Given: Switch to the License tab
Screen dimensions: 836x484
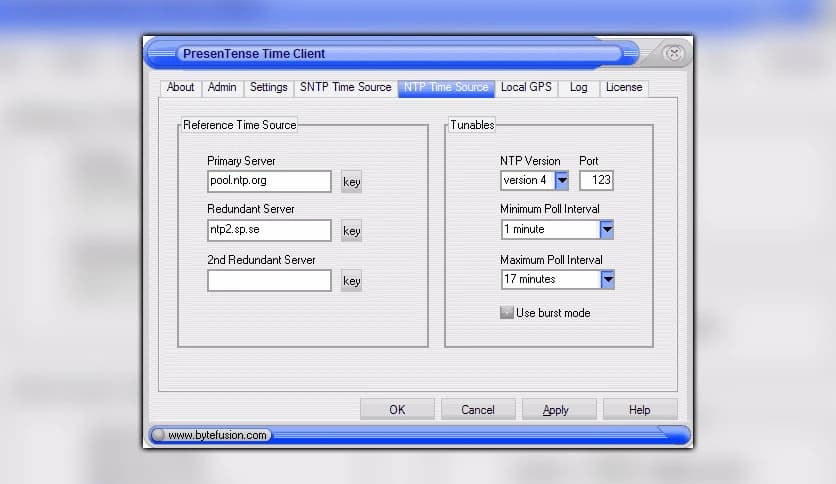Looking at the screenshot, I should [x=624, y=87].
